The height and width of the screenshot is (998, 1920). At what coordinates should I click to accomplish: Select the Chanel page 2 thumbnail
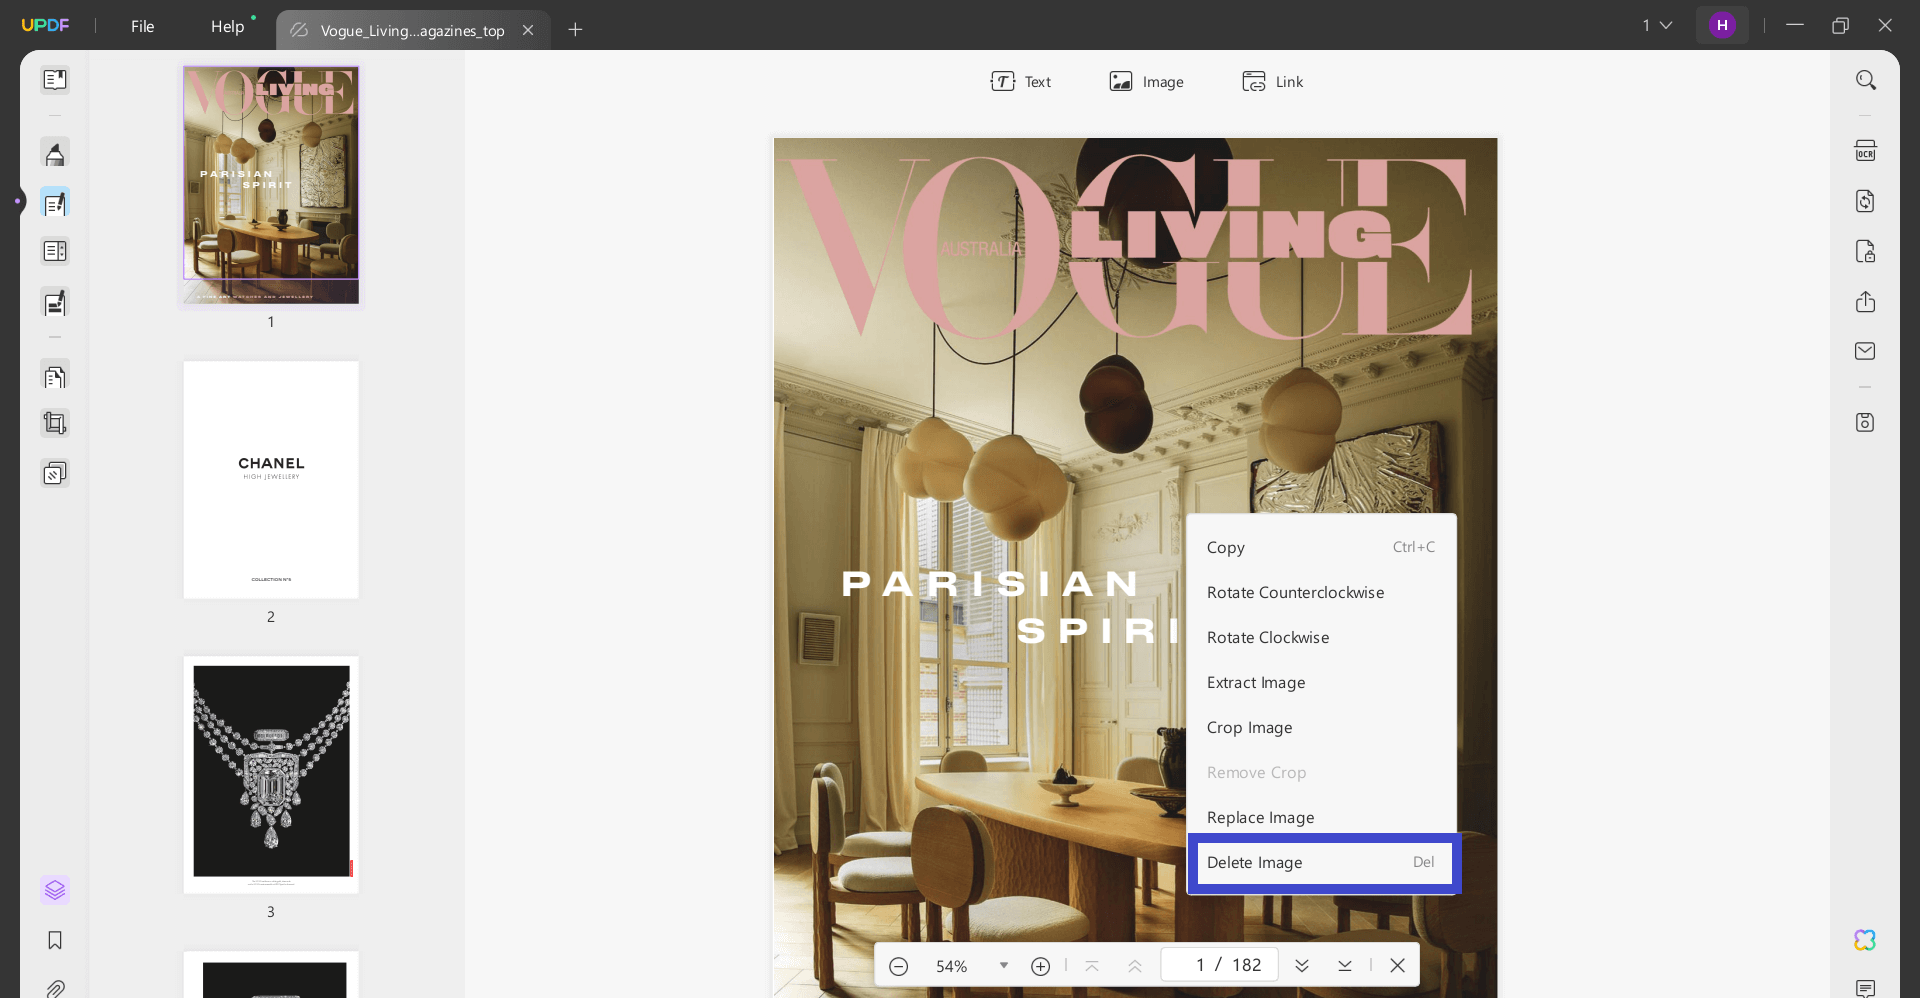coord(270,479)
